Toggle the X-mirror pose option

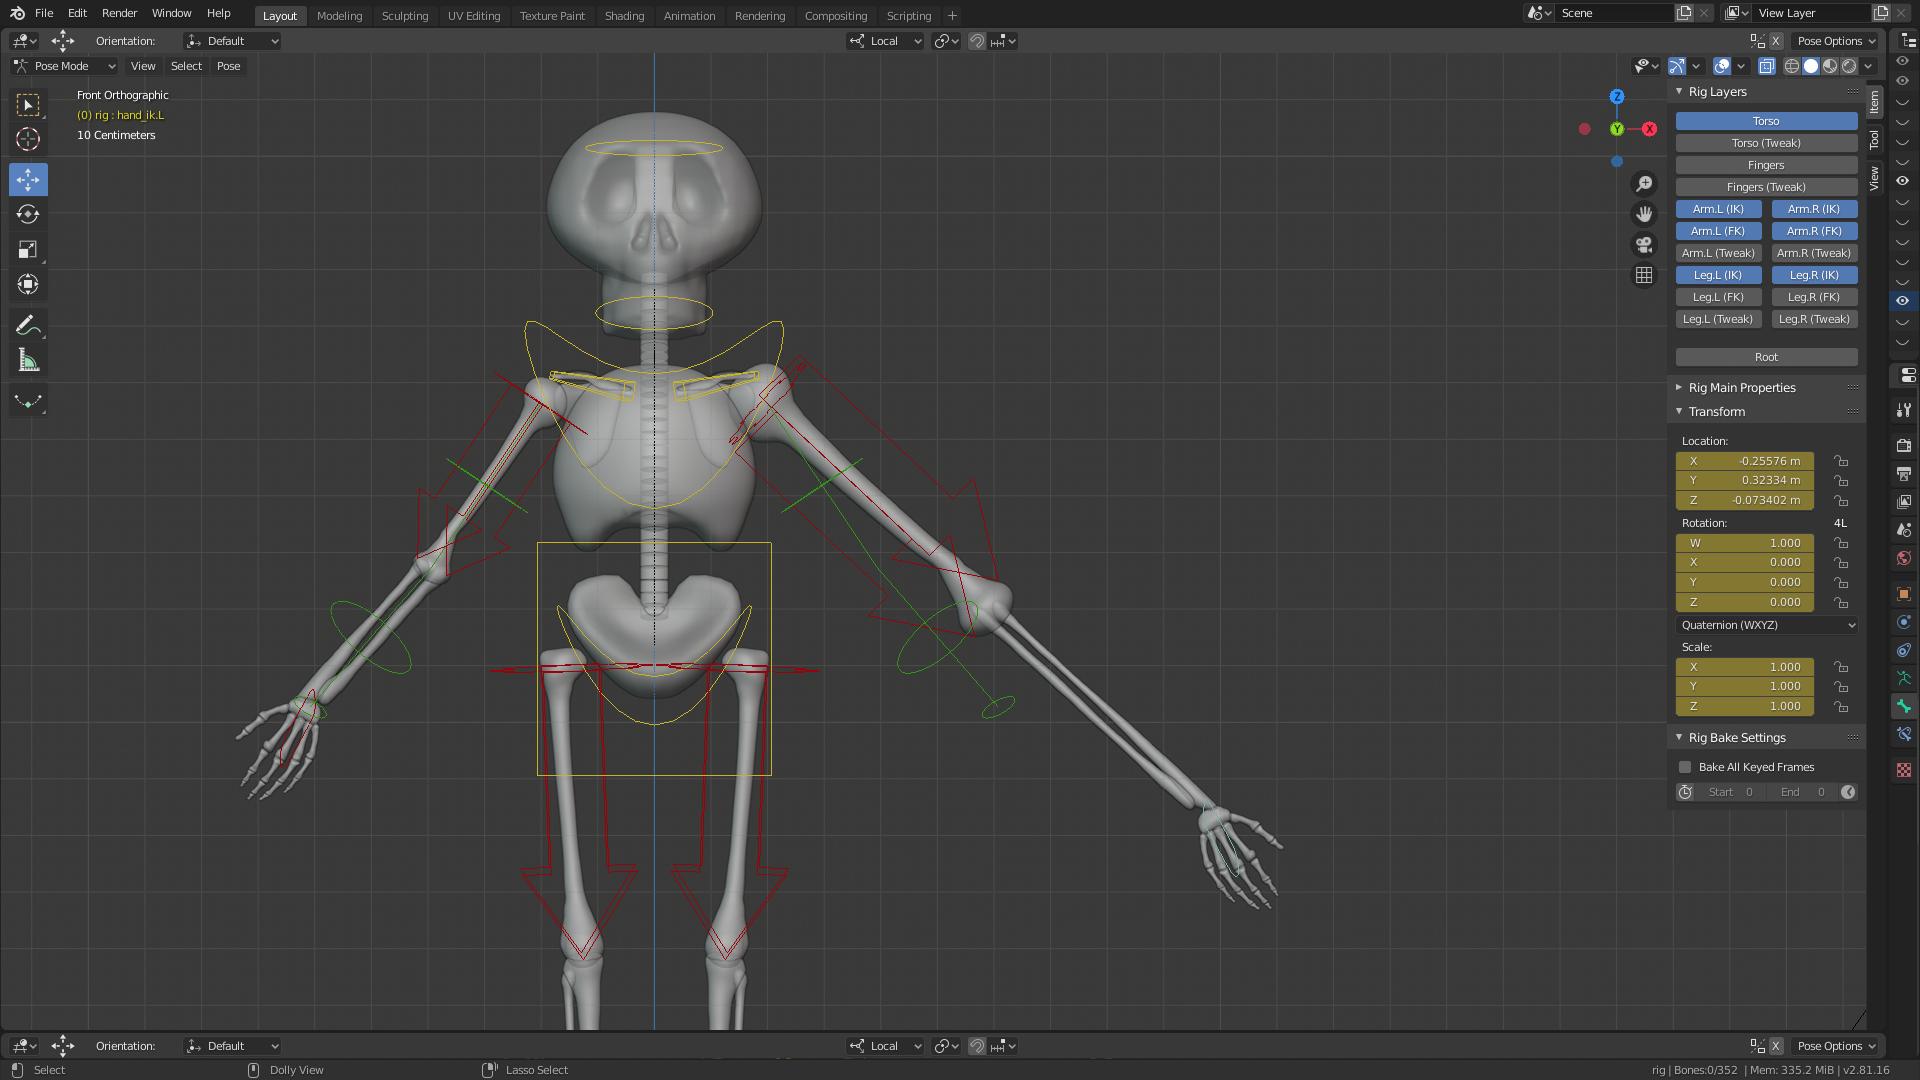[x=1776, y=41]
